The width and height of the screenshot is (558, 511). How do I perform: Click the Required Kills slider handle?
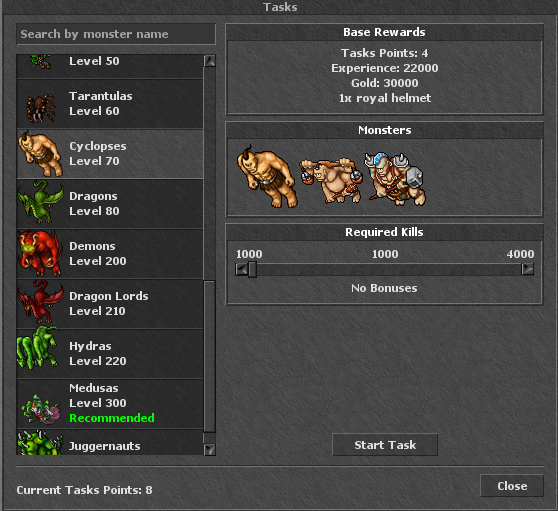[x=252, y=269]
